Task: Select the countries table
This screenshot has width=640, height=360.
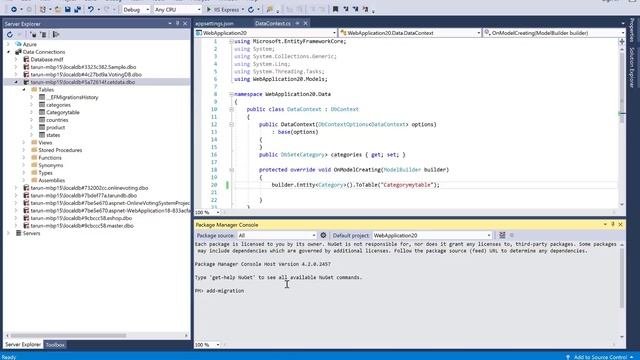Action: 57,120
